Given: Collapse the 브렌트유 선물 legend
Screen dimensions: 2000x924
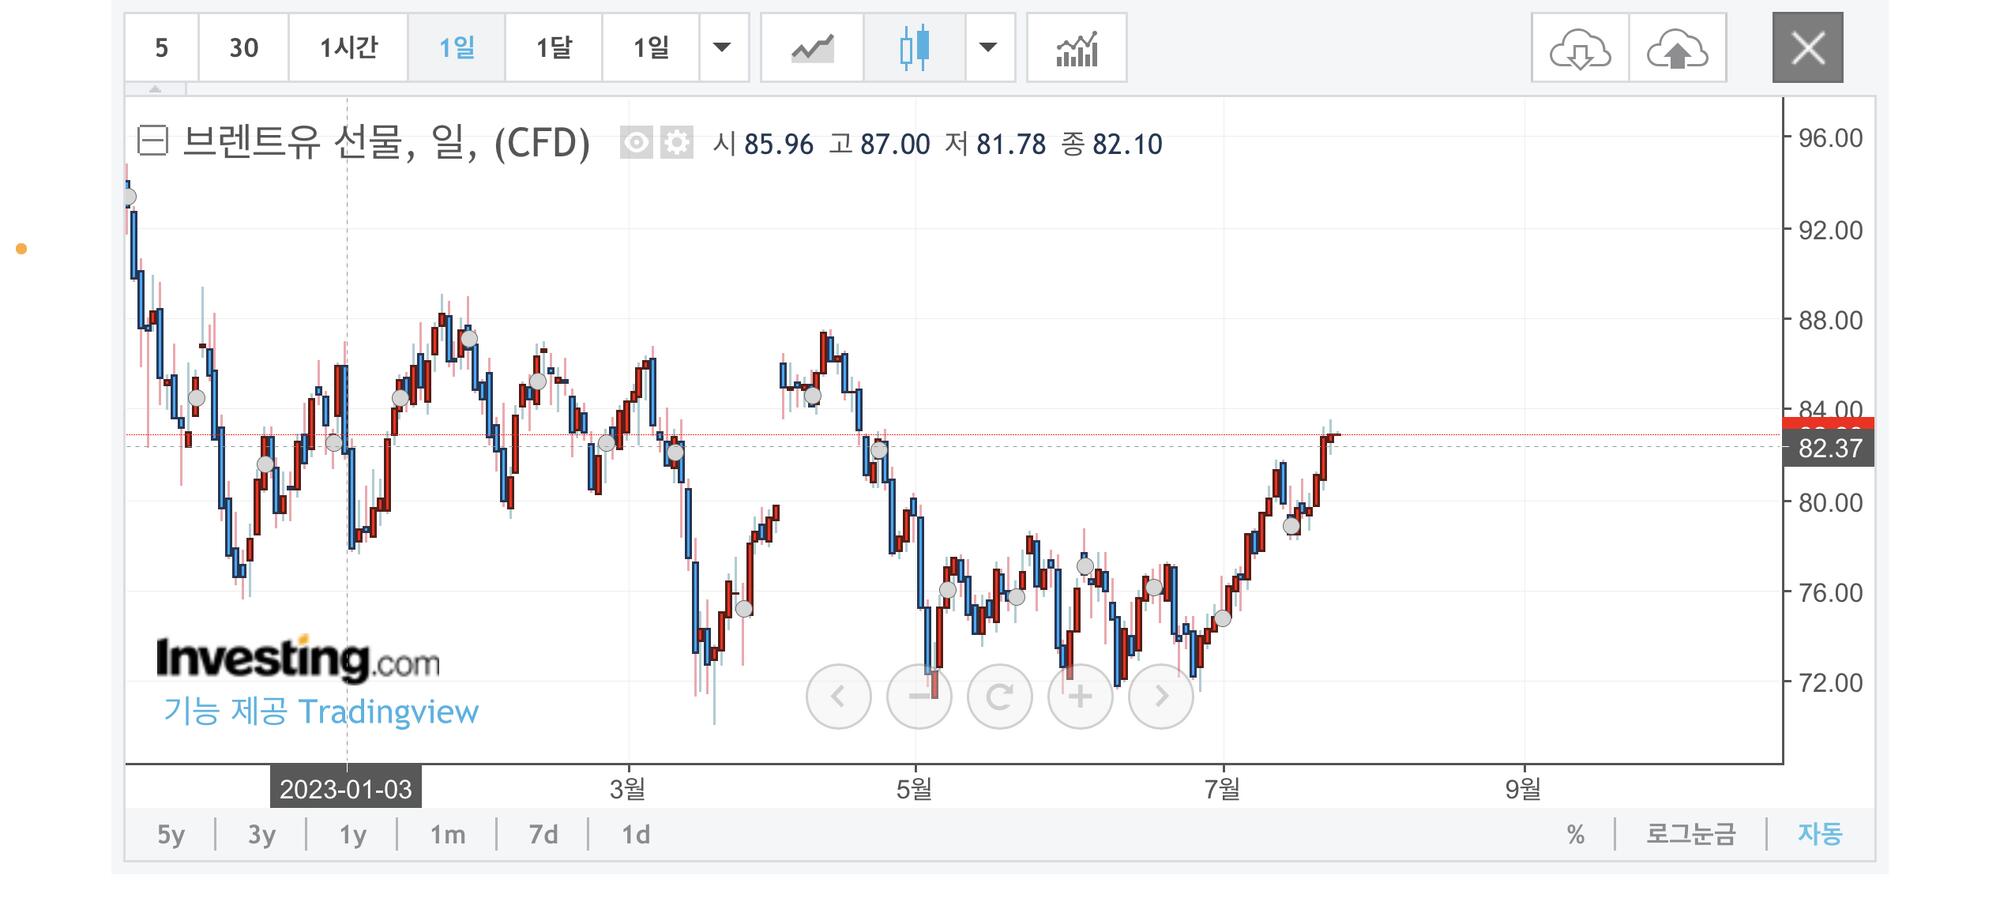Looking at the screenshot, I should 152,141.
